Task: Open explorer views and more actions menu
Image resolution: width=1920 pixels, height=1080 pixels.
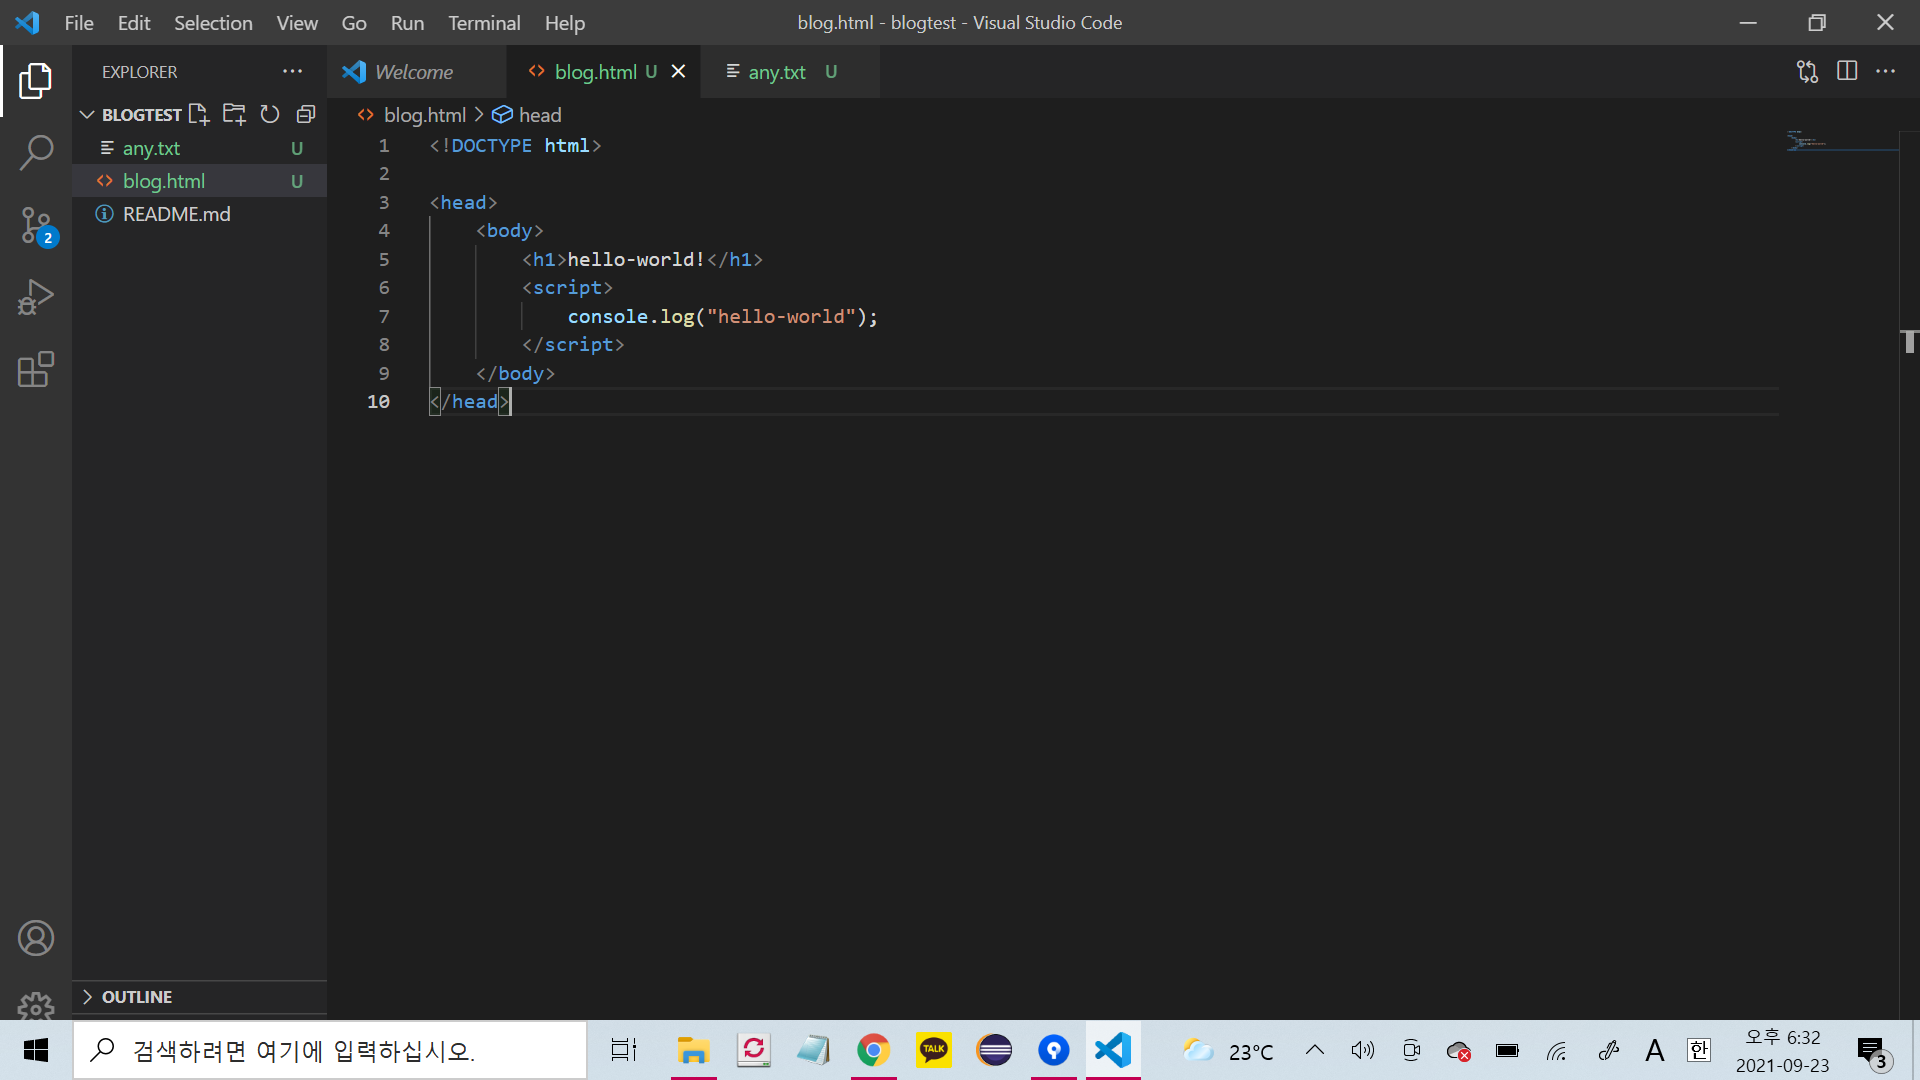Action: [x=292, y=71]
